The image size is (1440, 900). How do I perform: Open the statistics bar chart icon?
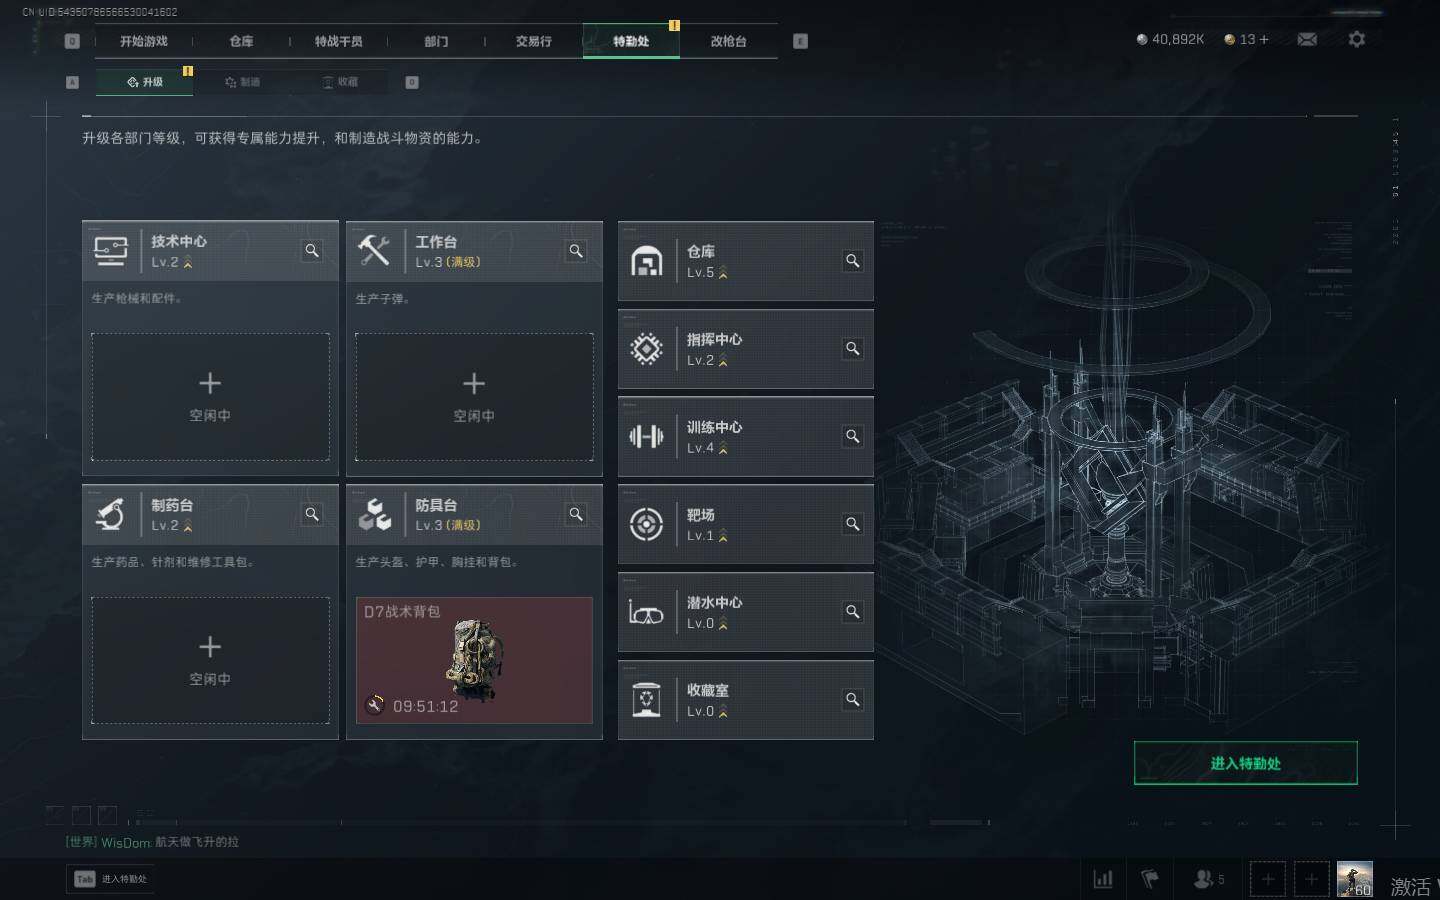pyautogui.click(x=1103, y=879)
